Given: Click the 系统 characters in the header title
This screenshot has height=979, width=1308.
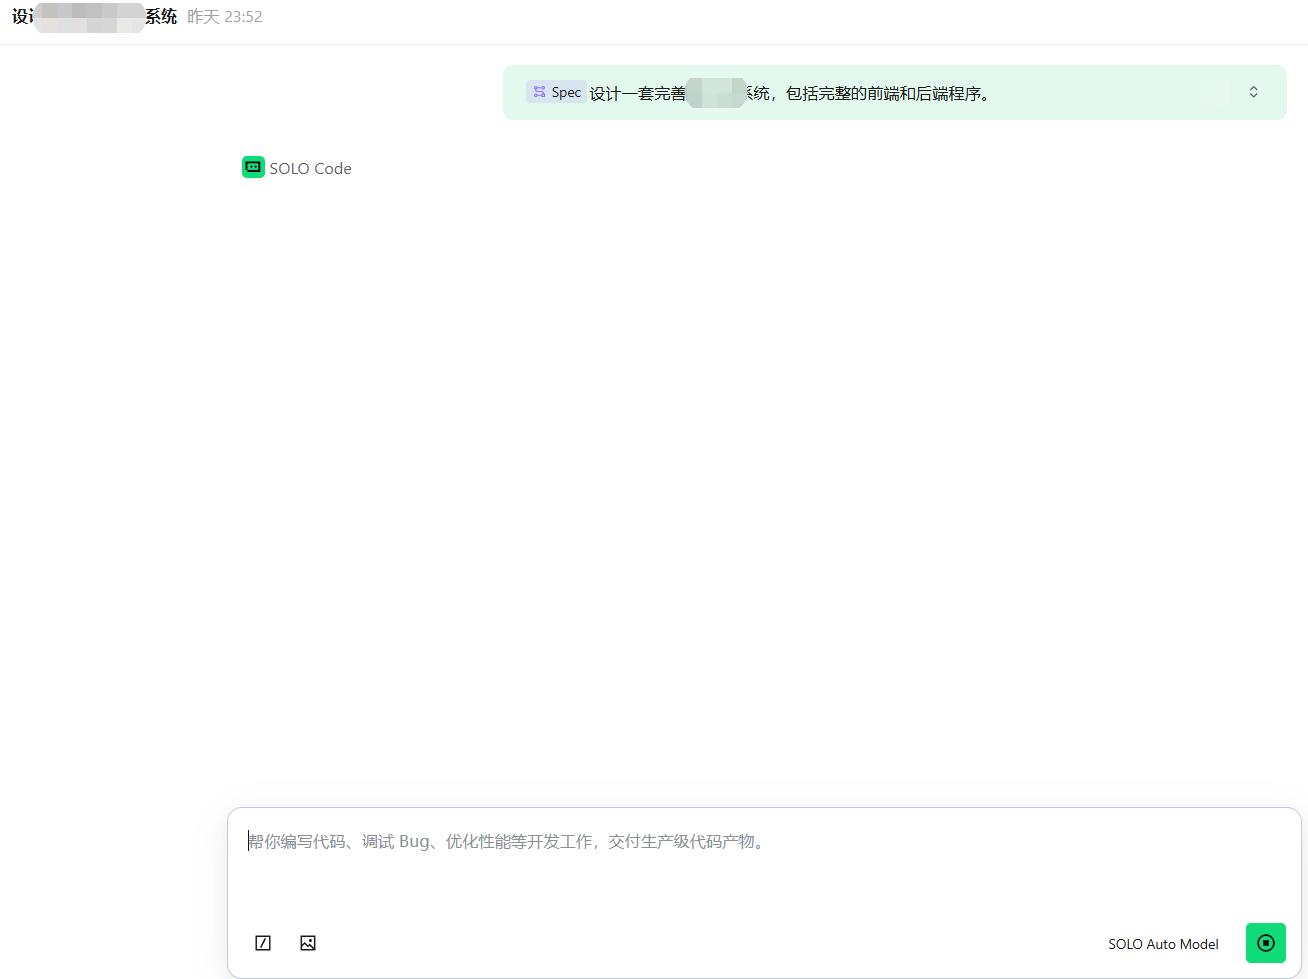Looking at the screenshot, I should (x=161, y=17).
